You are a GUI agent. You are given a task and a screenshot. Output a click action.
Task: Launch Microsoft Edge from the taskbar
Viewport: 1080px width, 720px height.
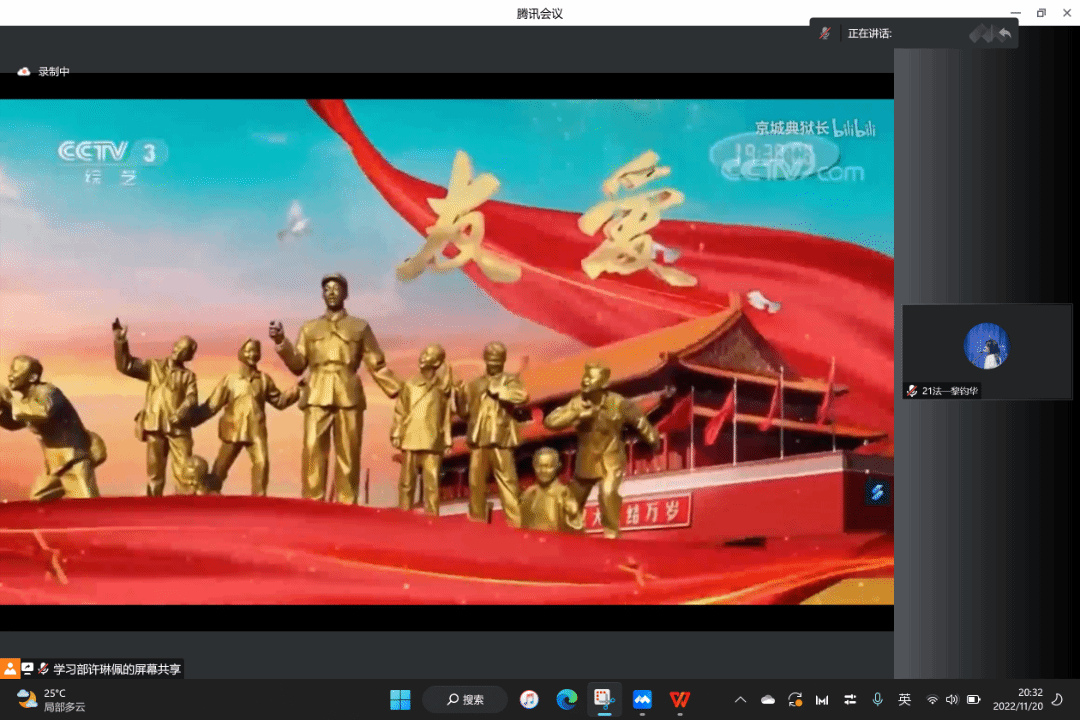(567, 699)
